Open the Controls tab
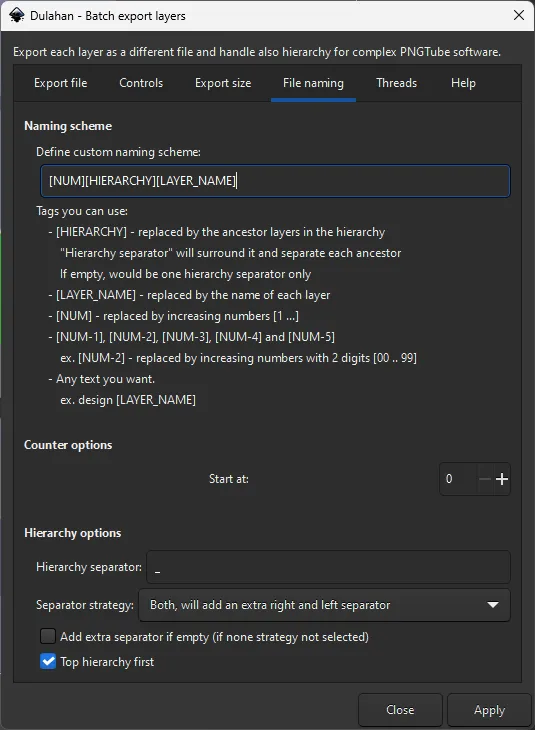 coord(141,83)
